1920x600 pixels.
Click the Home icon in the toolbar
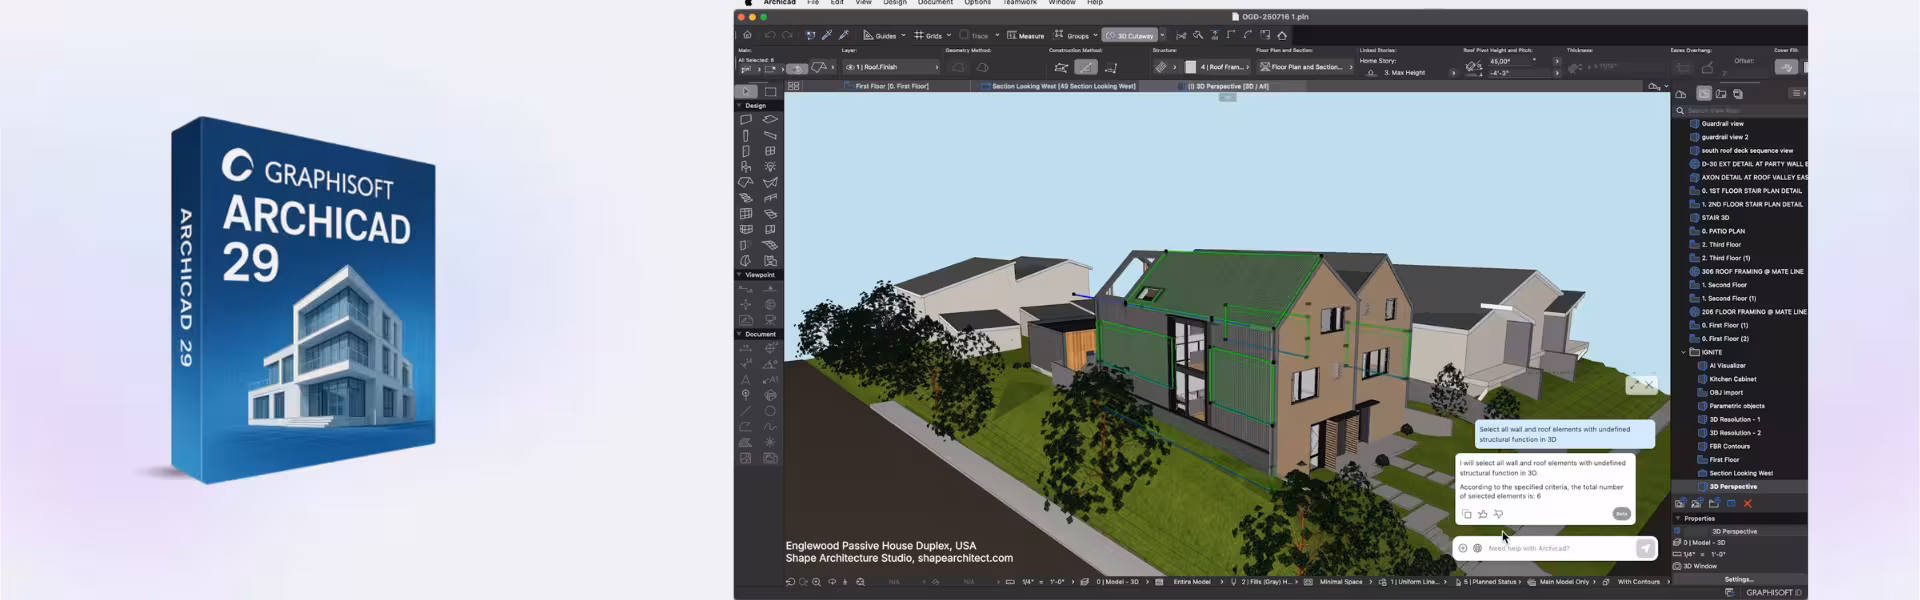coord(747,35)
